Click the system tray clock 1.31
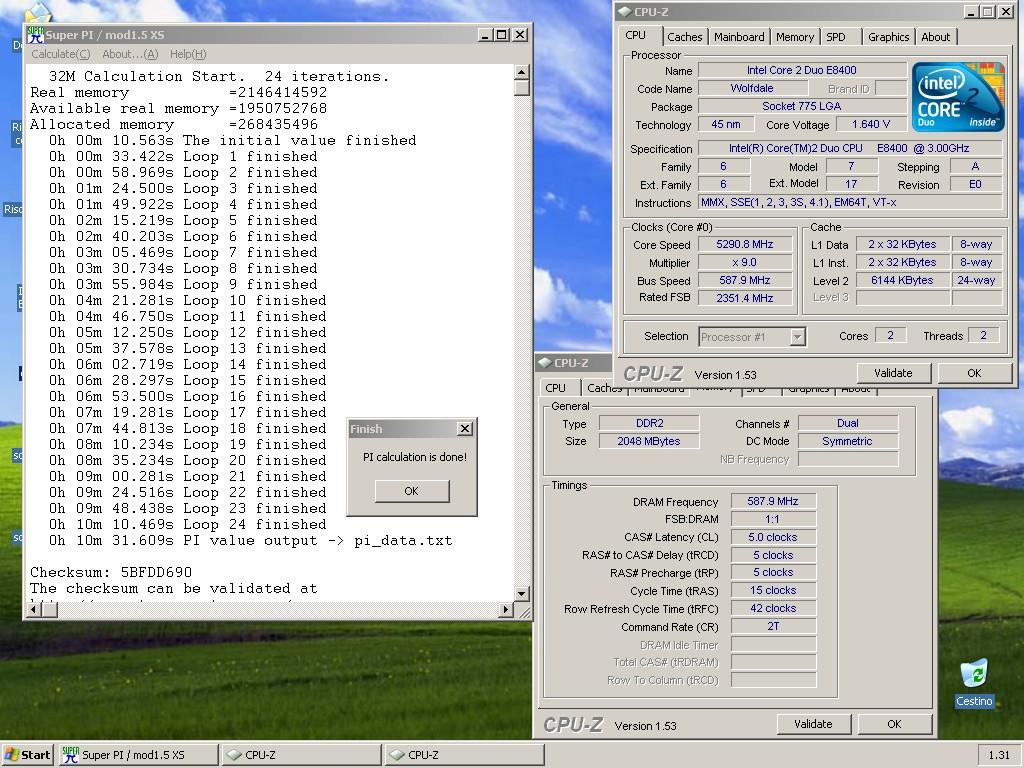1024x768 pixels. 999,755
